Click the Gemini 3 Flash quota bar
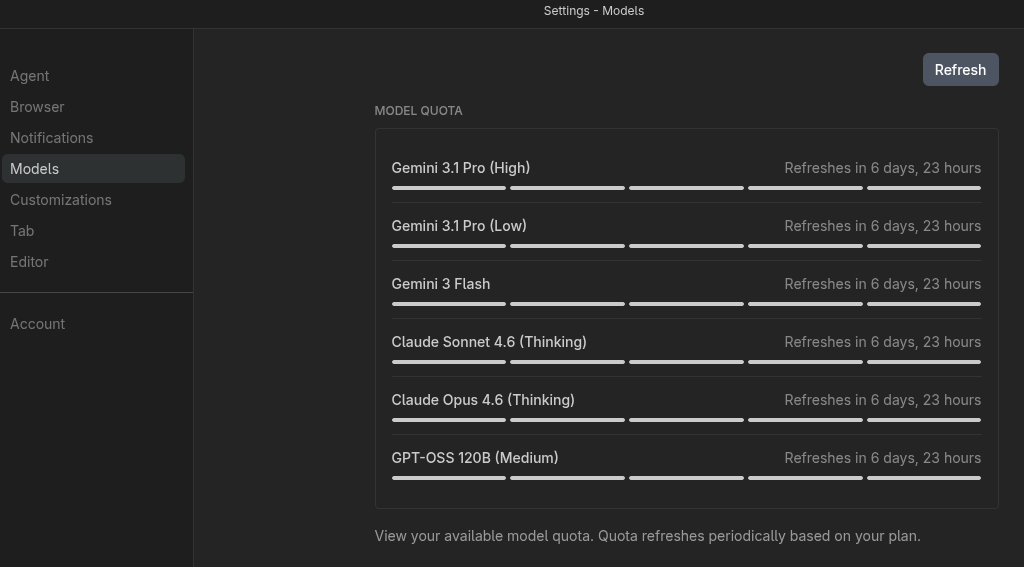Image resolution: width=1024 pixels, height=567 pixels. 686,304
